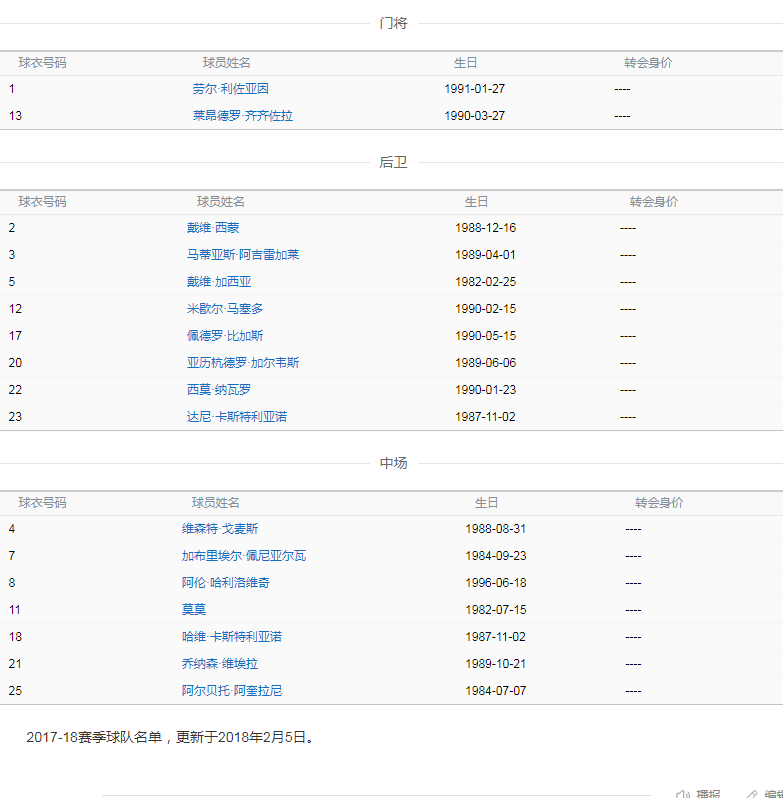Click on 佩德罗·比加斯 name
The image size is (783, 798).
(x=224, y=336)
